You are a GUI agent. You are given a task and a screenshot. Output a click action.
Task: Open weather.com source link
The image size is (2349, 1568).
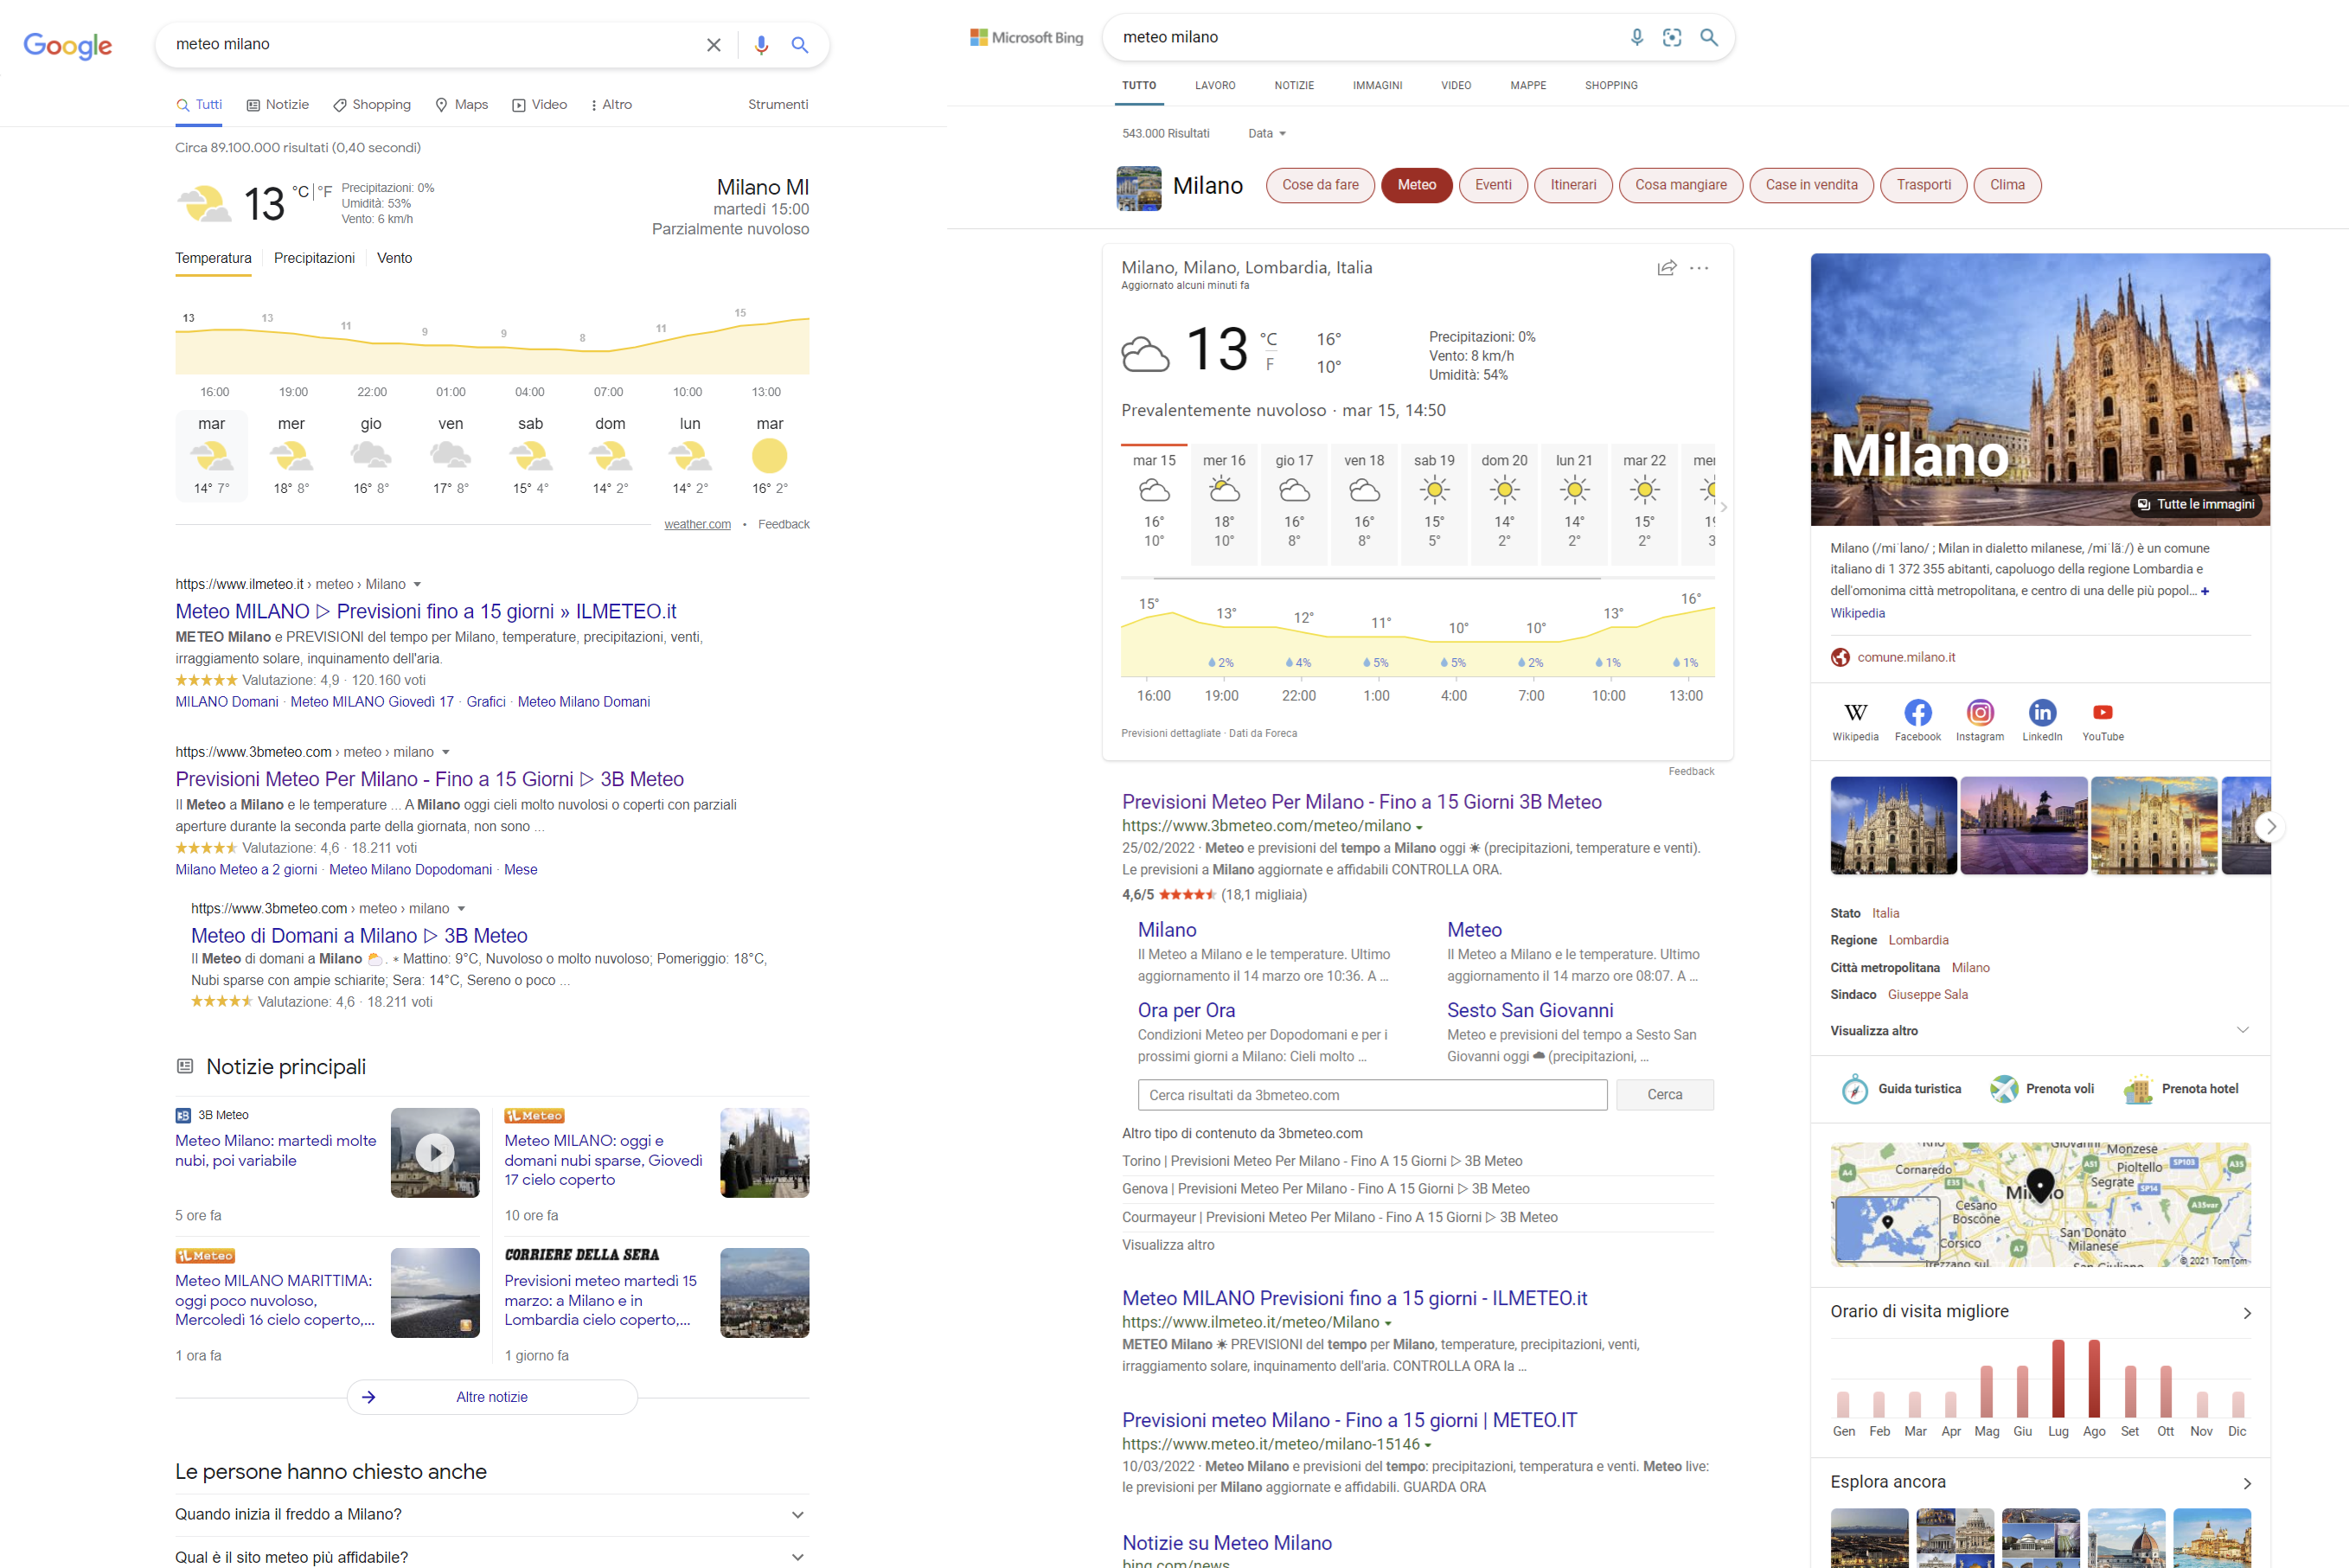pos(697,524)
